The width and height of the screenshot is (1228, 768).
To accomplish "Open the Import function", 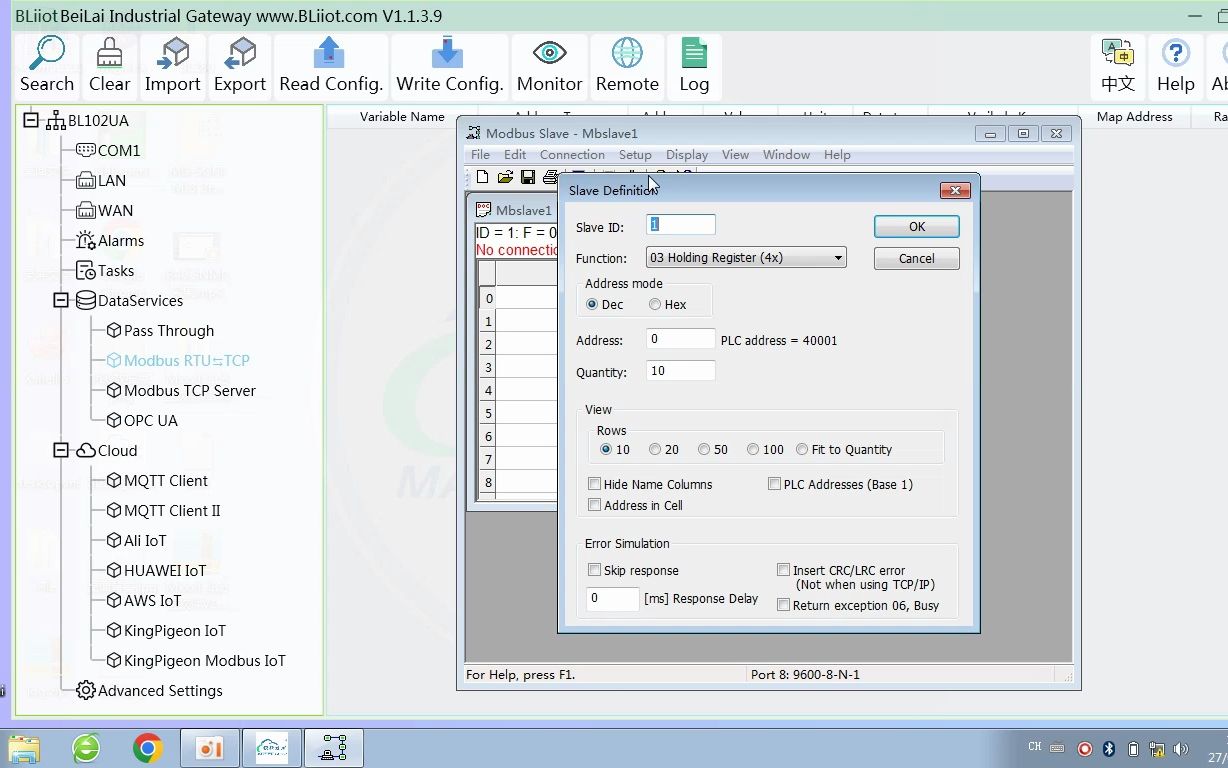I will [172, 62].
